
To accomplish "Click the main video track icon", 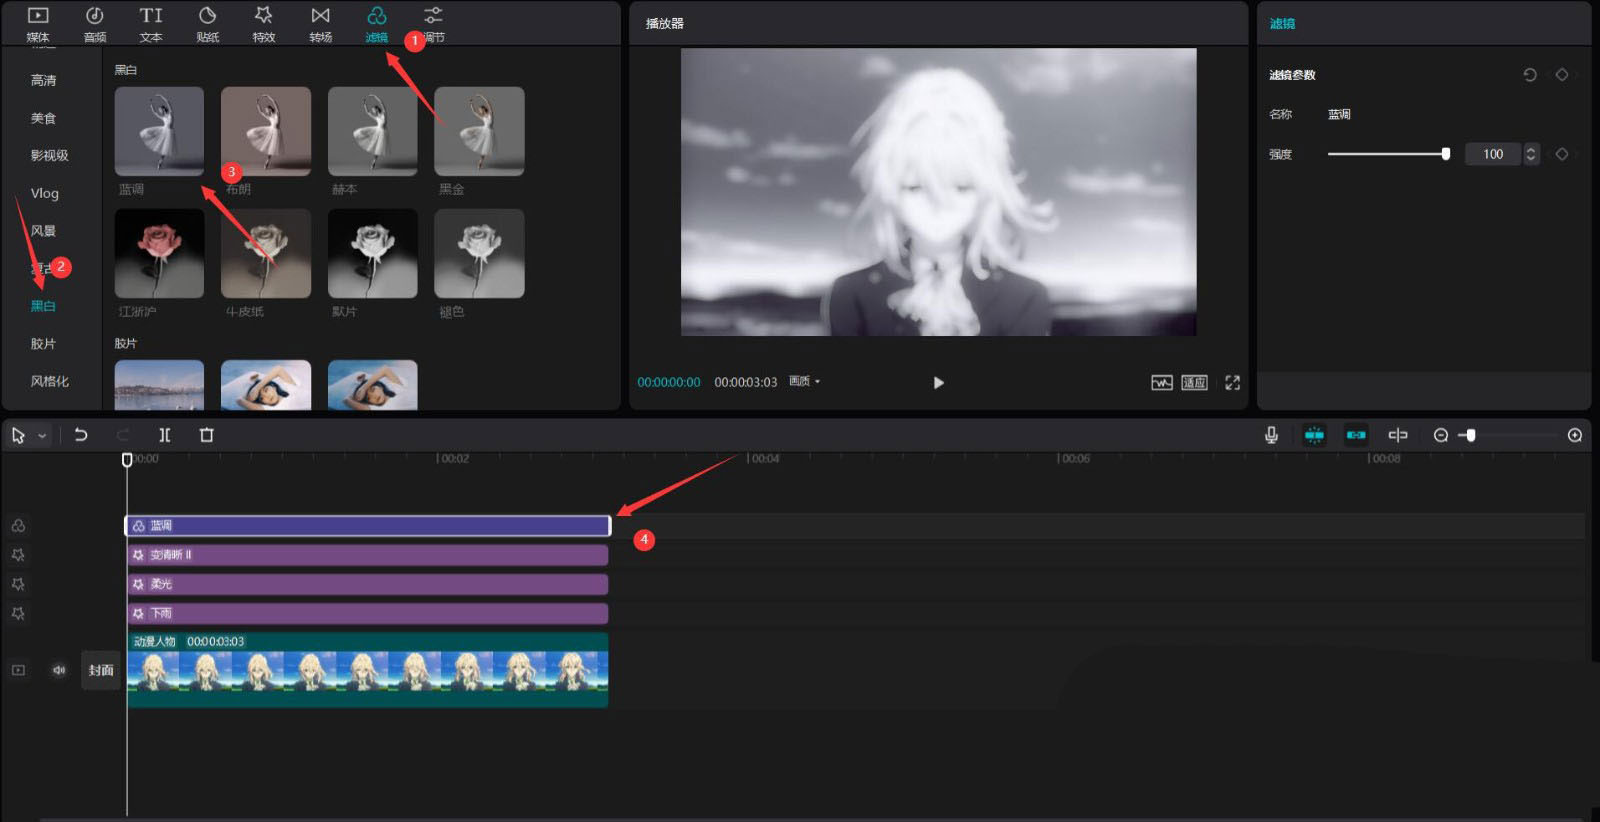I will [x=18, y=670].
